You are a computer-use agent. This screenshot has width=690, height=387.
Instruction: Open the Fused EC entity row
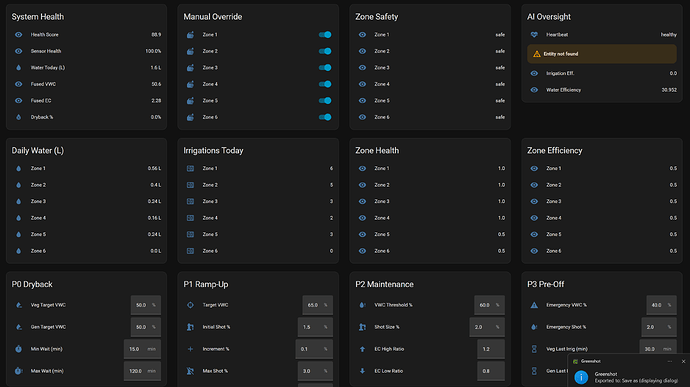point(86,101)
